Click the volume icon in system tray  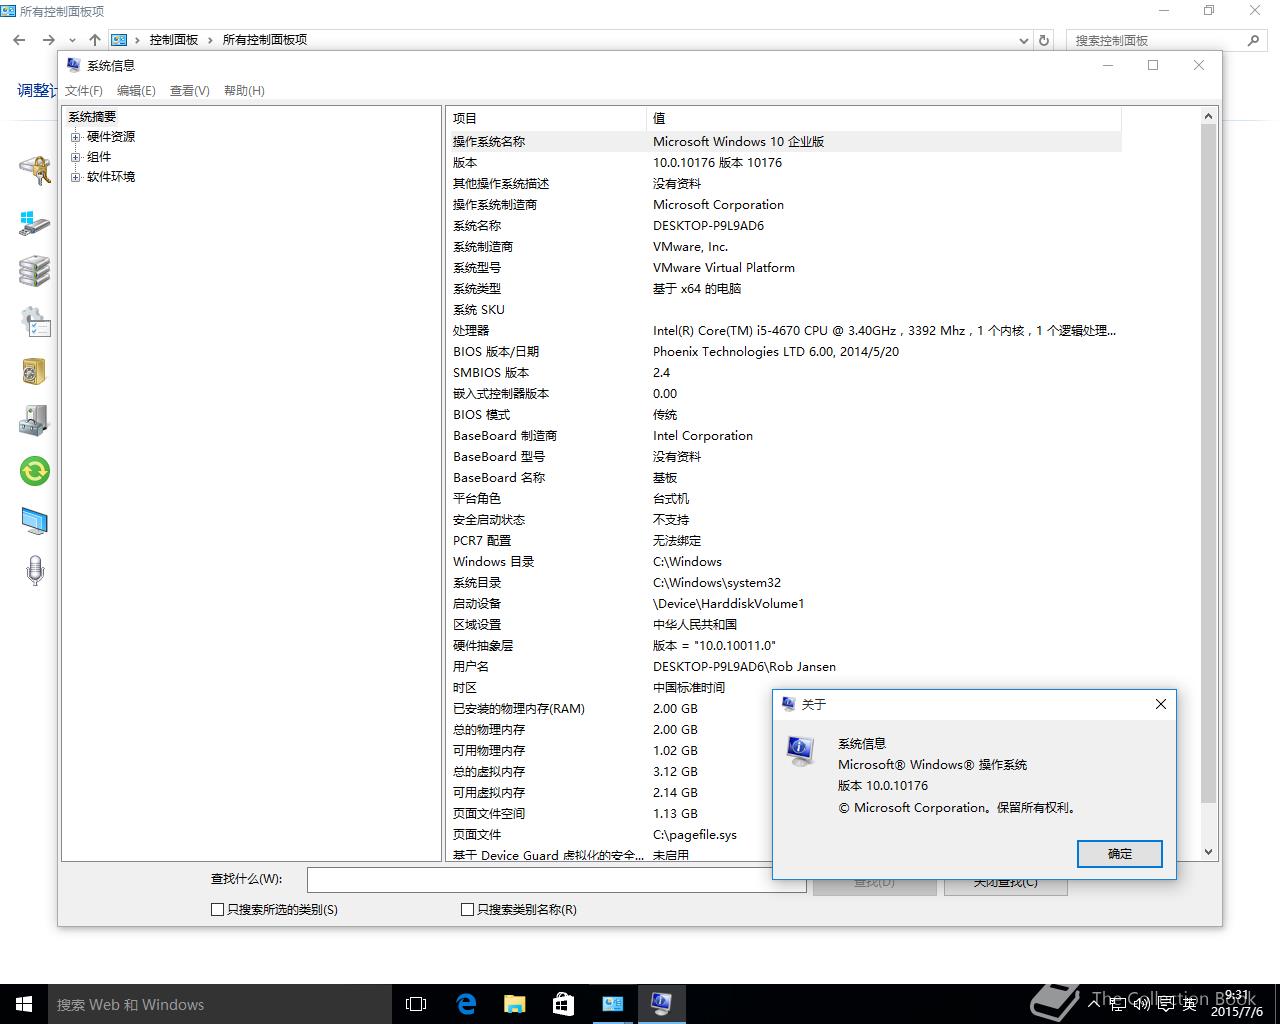[x=1141, y=1004]
